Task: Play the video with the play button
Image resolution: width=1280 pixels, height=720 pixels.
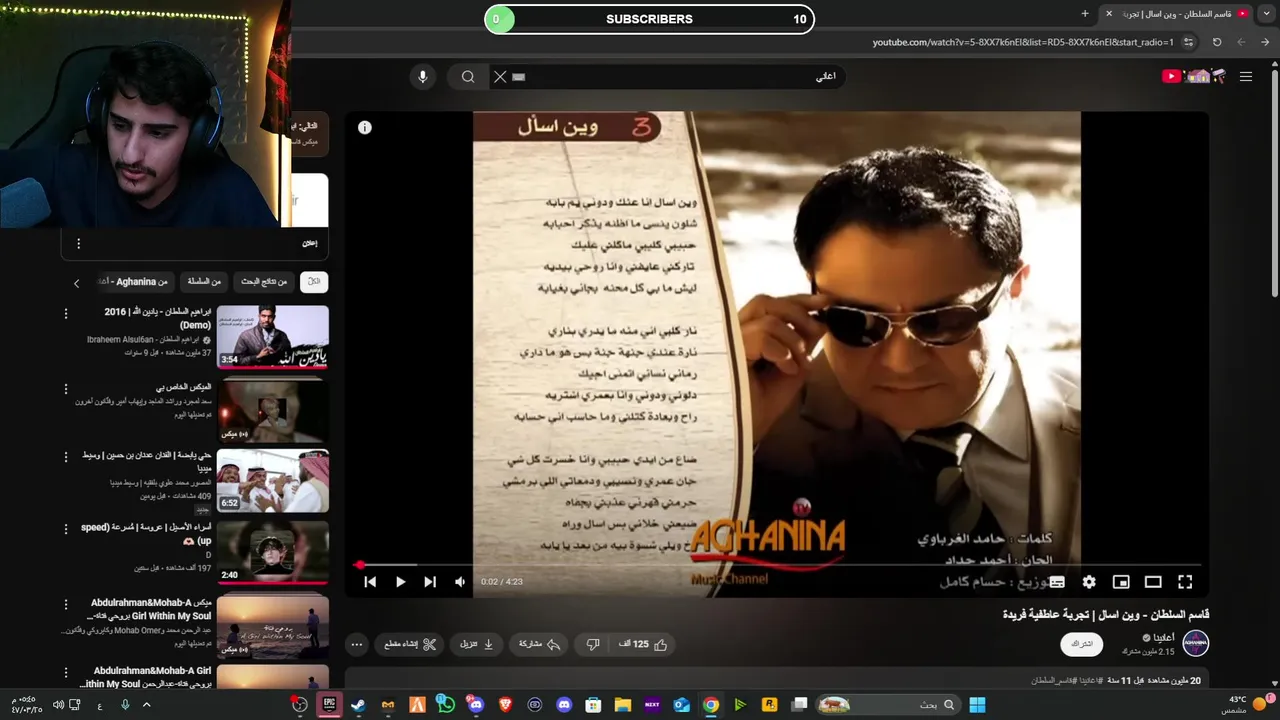Action: (x=400, y=582)
